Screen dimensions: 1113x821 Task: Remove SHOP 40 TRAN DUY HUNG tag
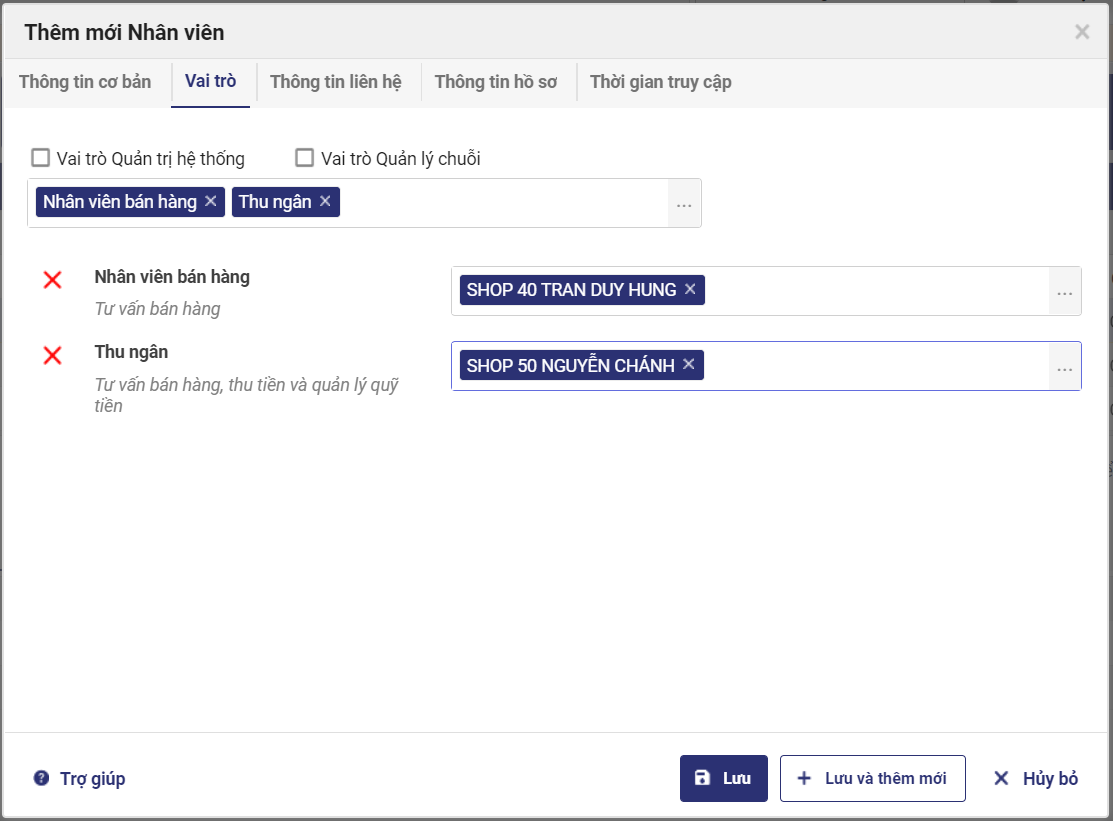pos(690,290)
